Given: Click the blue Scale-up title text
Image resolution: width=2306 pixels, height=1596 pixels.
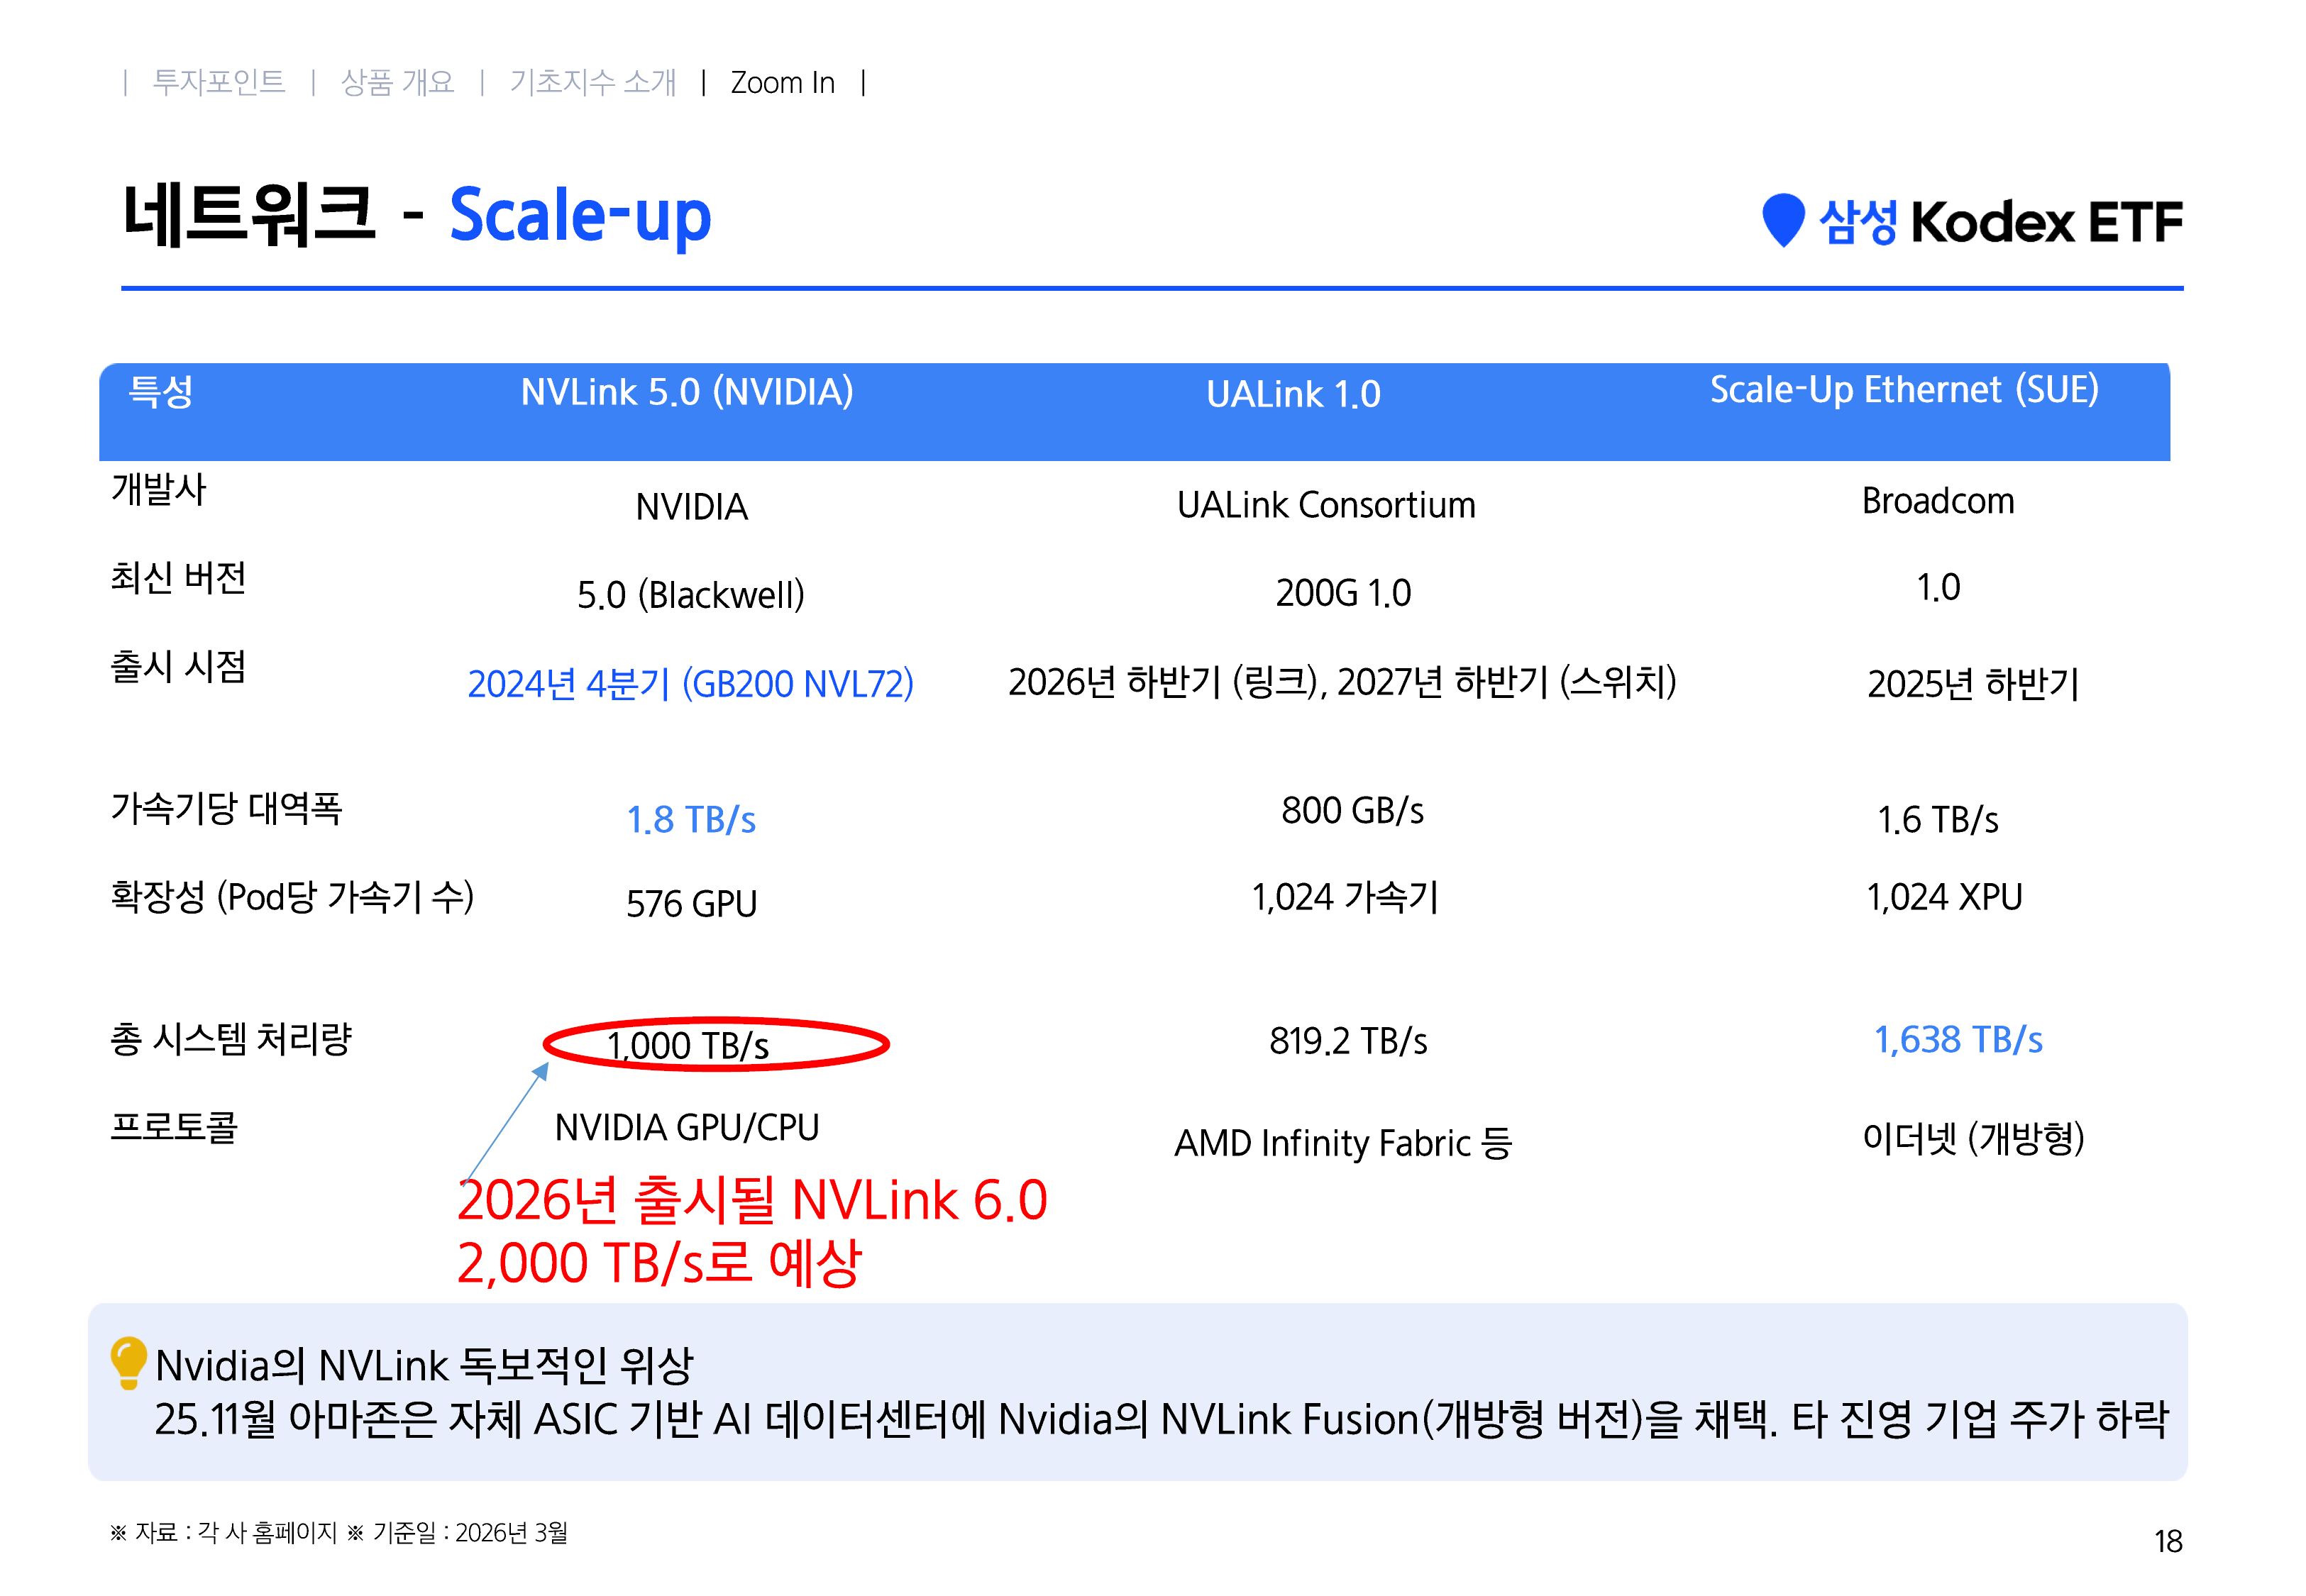Looking at the screenshot, I should (x=580, y=216).
